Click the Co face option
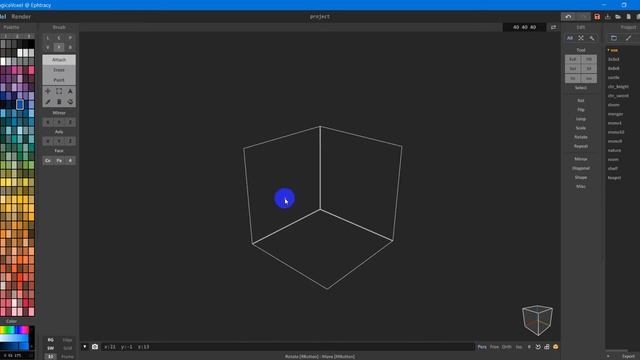 [x=48, y=160]
